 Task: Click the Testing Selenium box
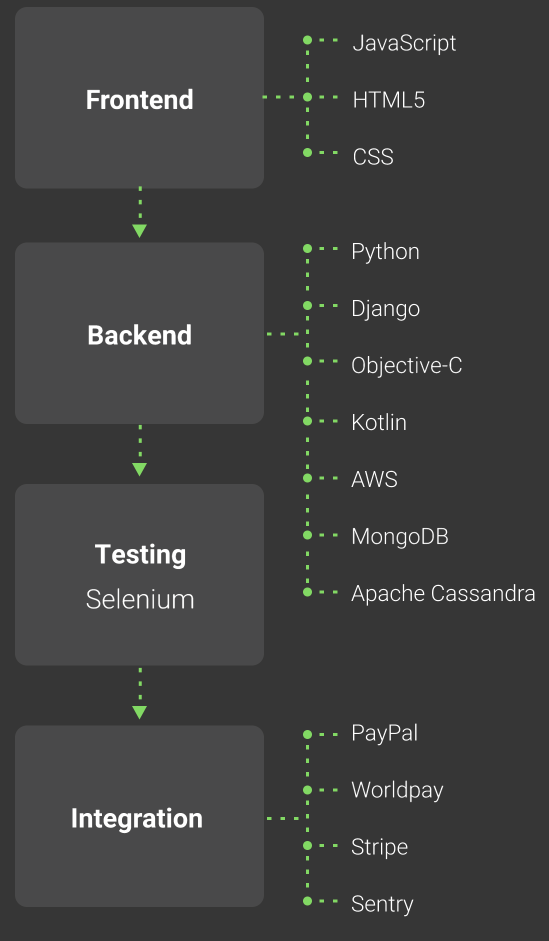139,574
